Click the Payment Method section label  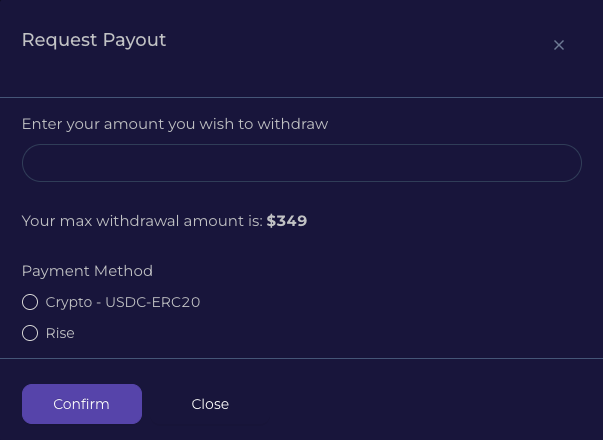pos(87,271)
